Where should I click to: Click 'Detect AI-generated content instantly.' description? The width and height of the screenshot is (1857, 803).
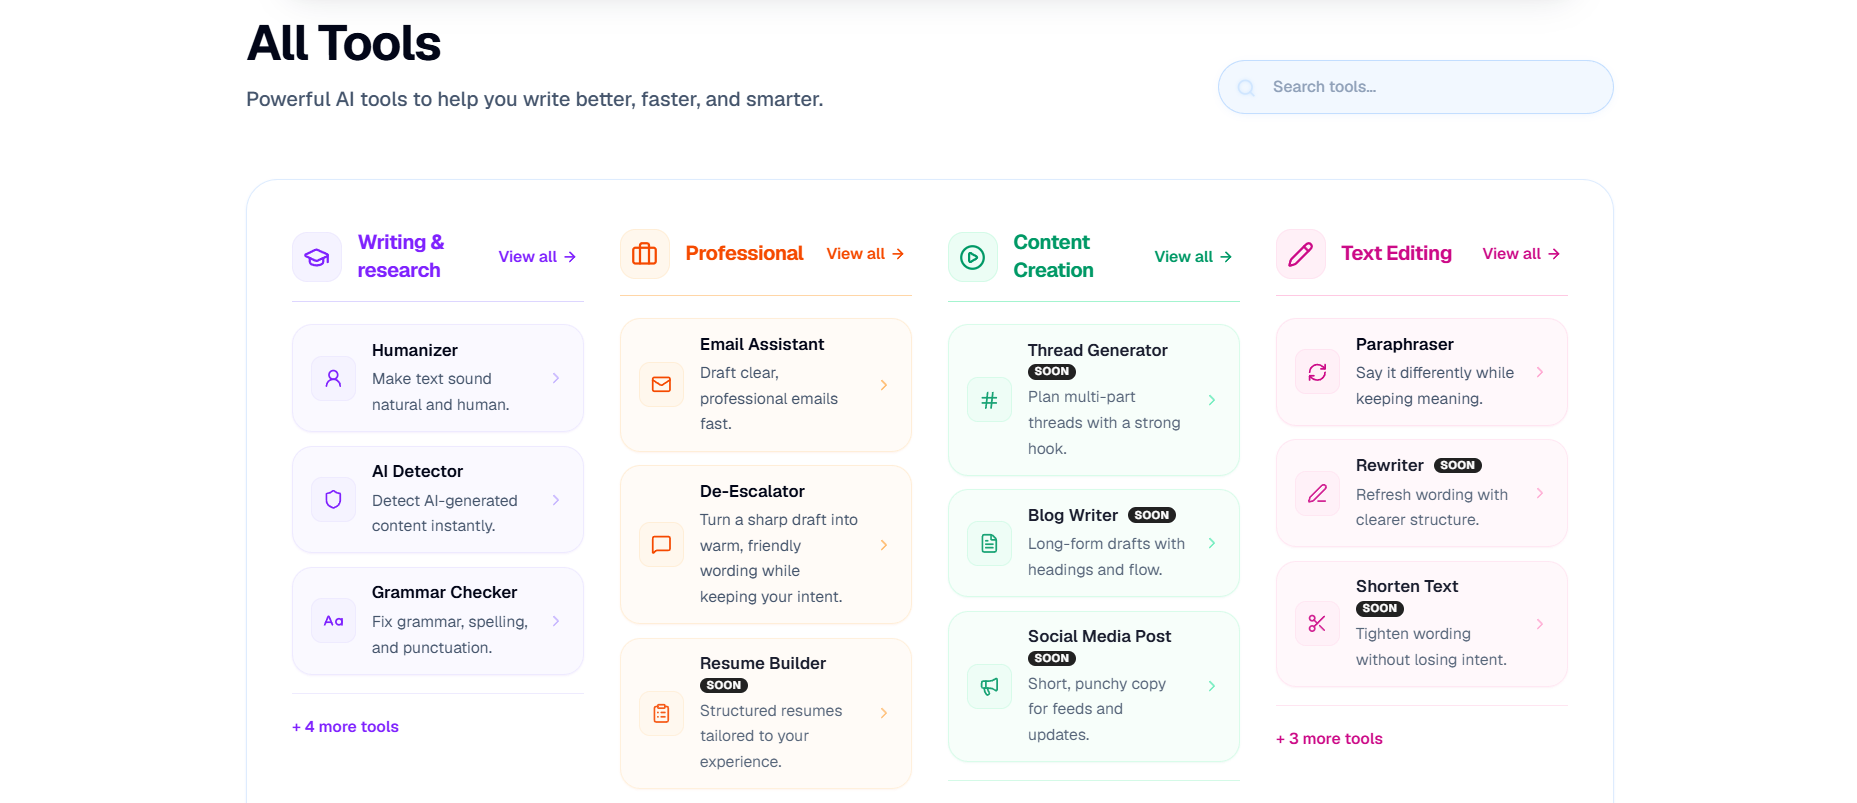(x=445, y=513)
